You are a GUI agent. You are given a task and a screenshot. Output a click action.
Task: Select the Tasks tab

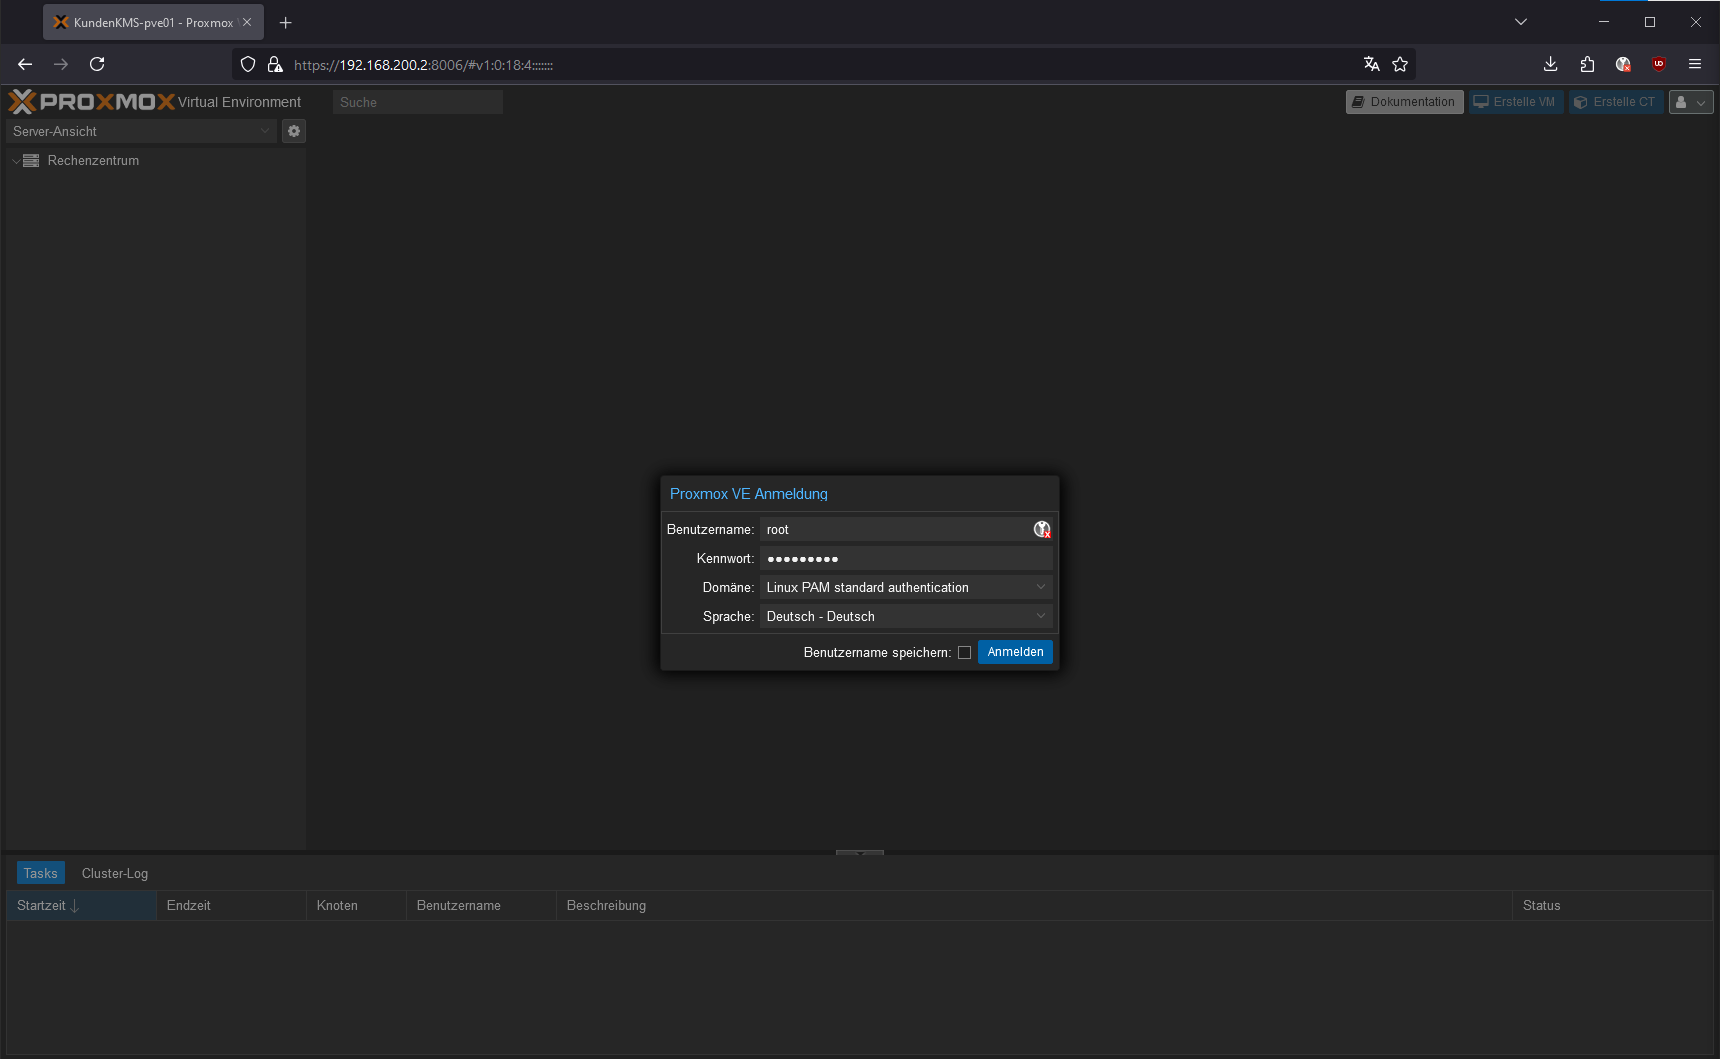coord(41,873)
